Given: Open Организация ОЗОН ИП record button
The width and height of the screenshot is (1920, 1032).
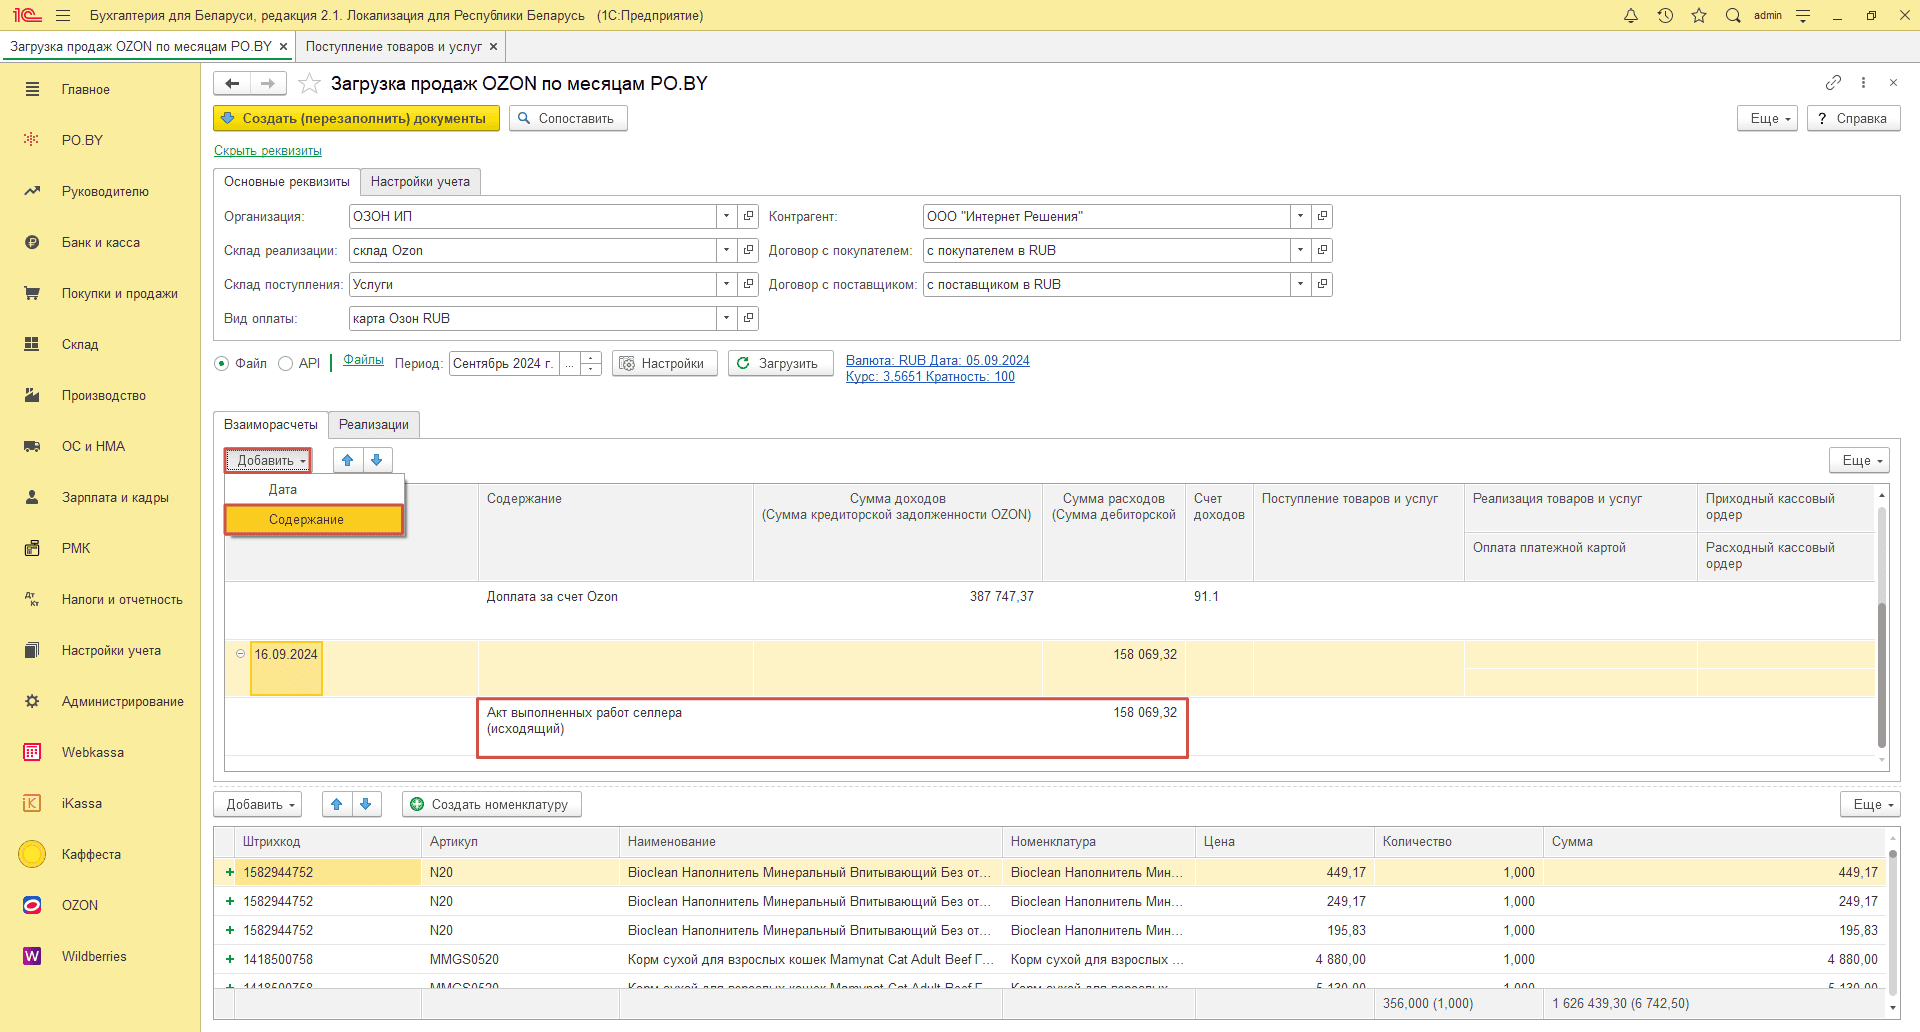Looking at the screenshot, I should point(748,216).
